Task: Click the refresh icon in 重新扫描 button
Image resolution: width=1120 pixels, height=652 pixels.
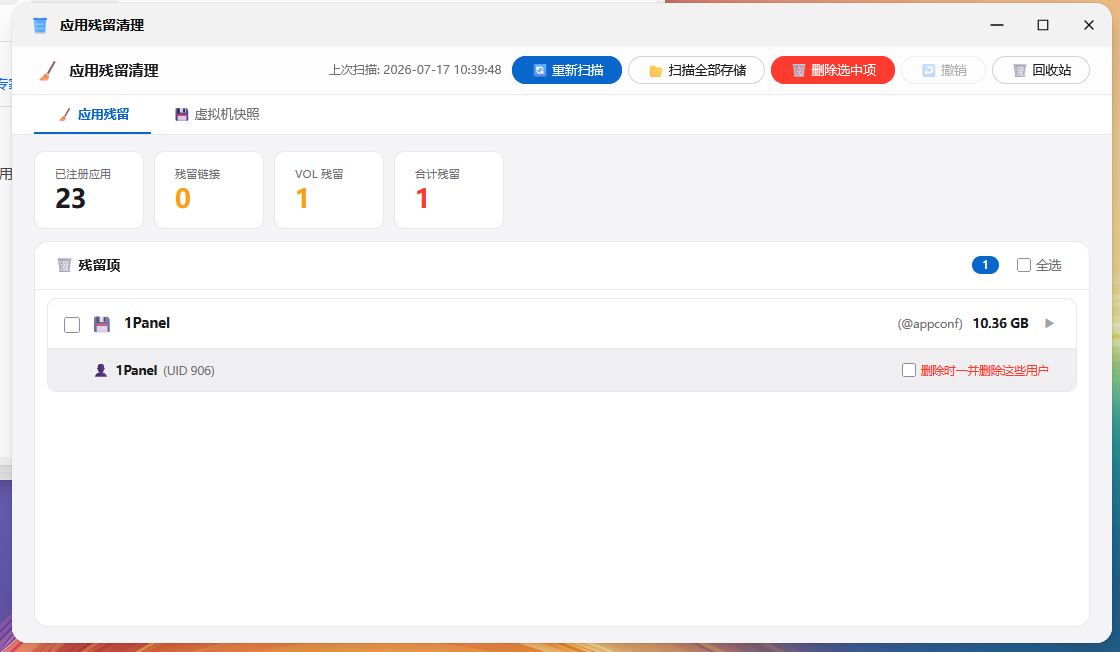Action: [x=540, y=70]
